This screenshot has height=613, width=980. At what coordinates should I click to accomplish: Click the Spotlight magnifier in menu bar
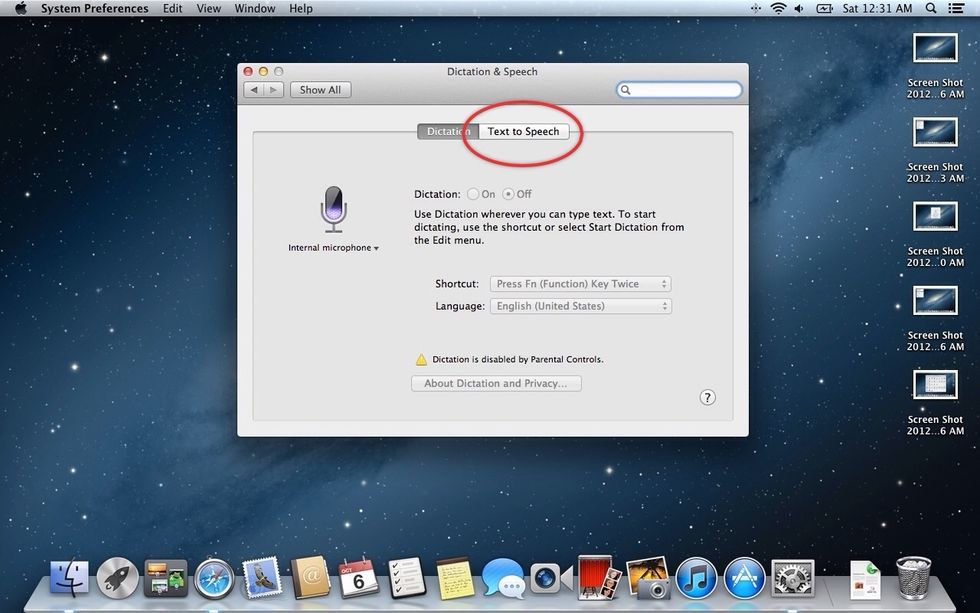931,8
